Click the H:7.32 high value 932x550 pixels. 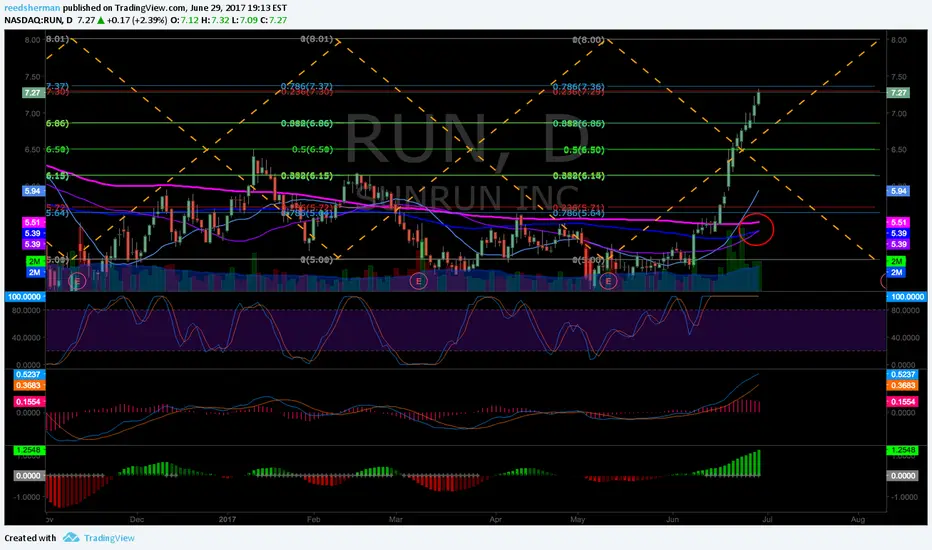[215, 20]
